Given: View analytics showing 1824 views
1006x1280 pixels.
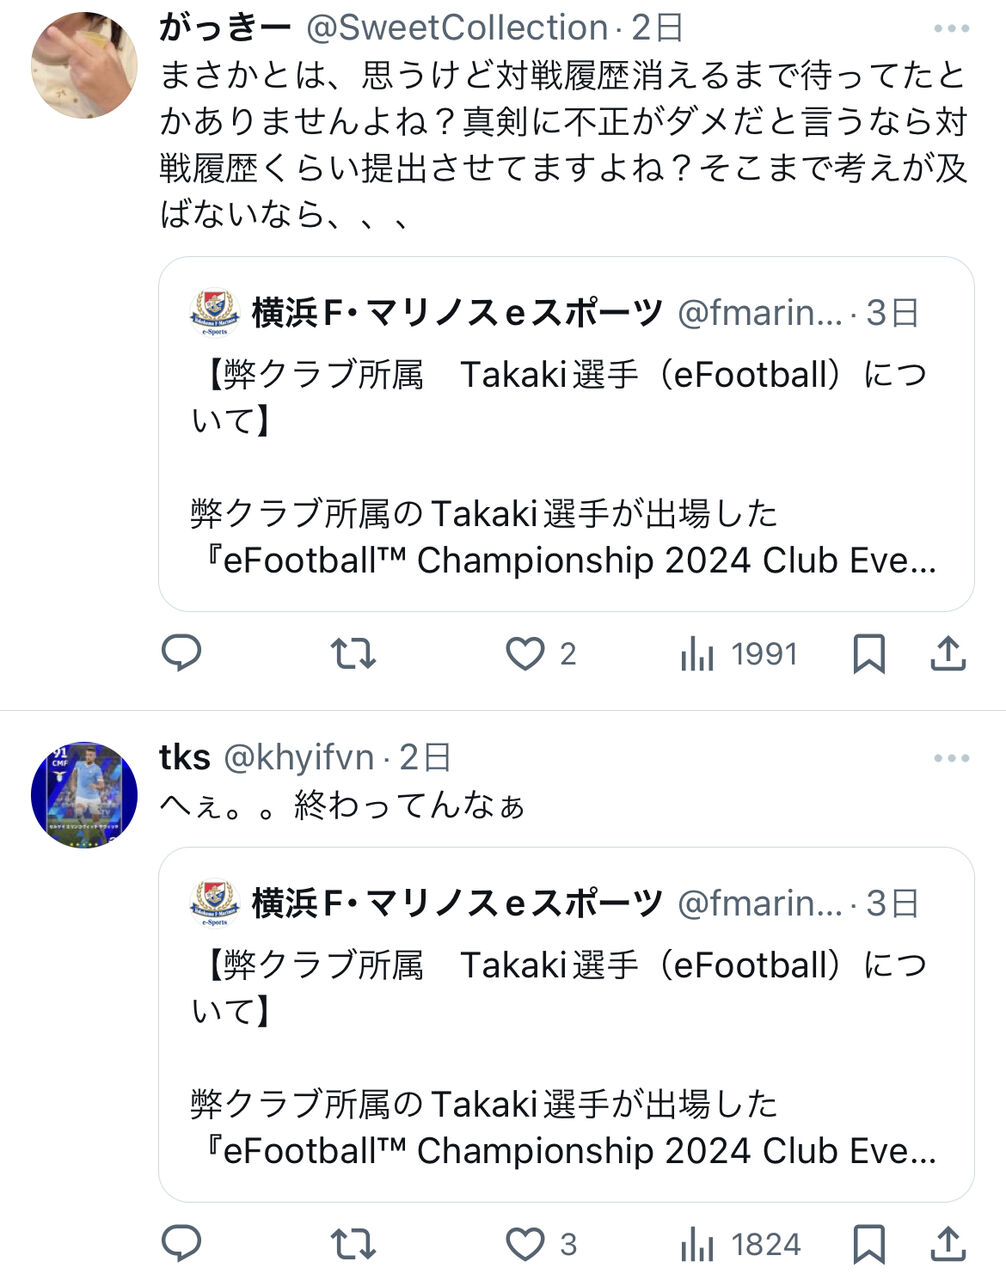Looking at the screenshot, I should tap(740, 1244).
